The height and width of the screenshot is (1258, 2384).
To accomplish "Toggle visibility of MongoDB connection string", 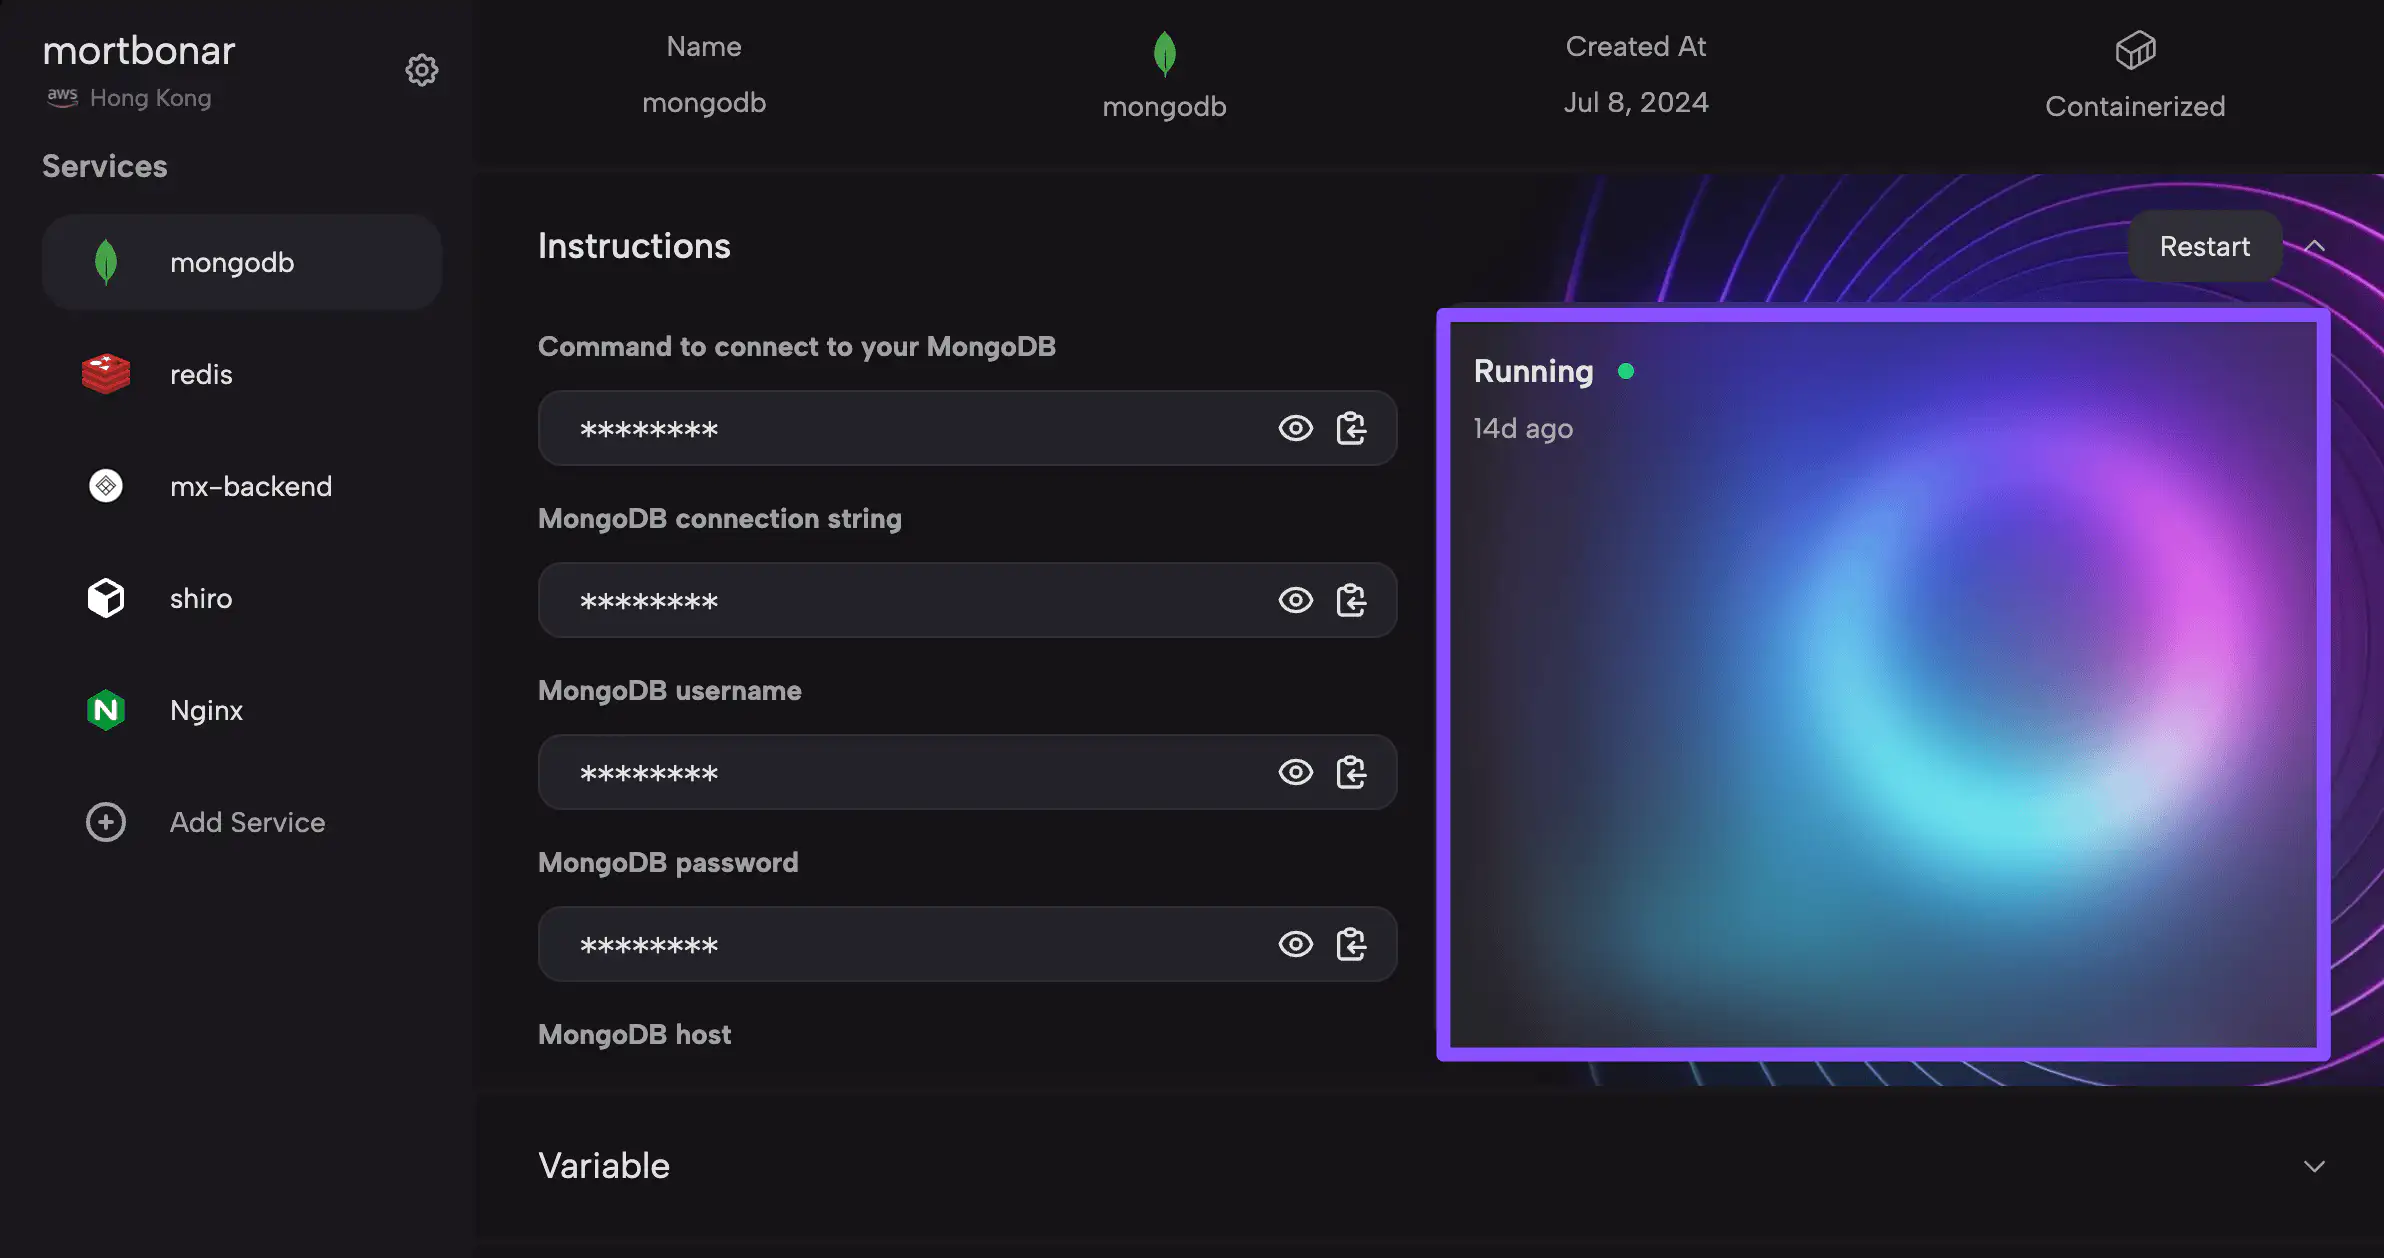I will tap(1294, 599).
